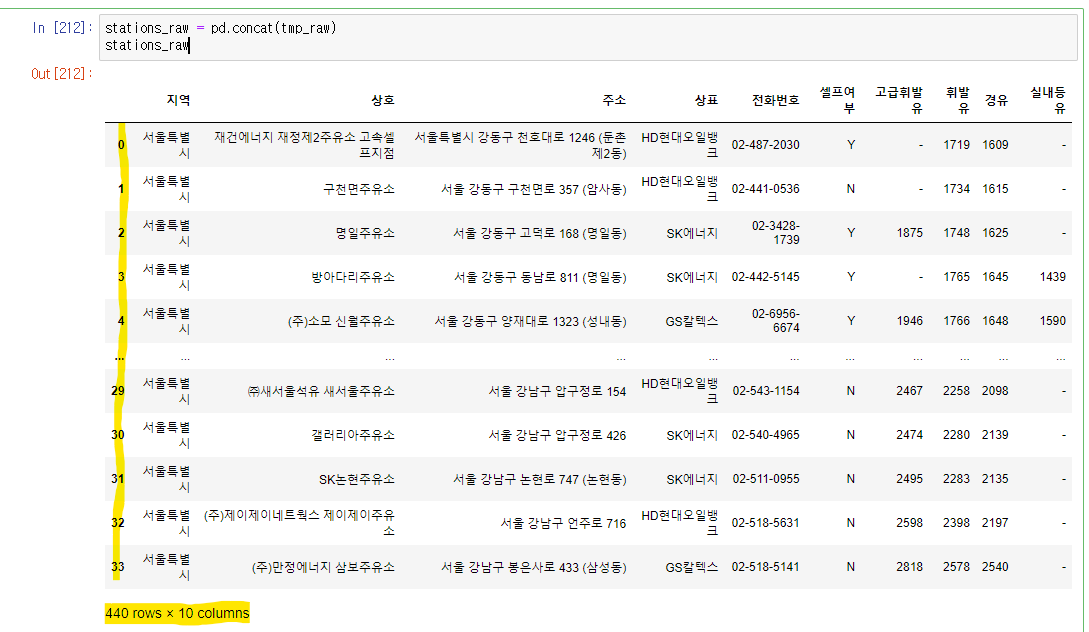1089x632 pixels.
Task: Click the 경유 column header
Action: coord(996,100)
